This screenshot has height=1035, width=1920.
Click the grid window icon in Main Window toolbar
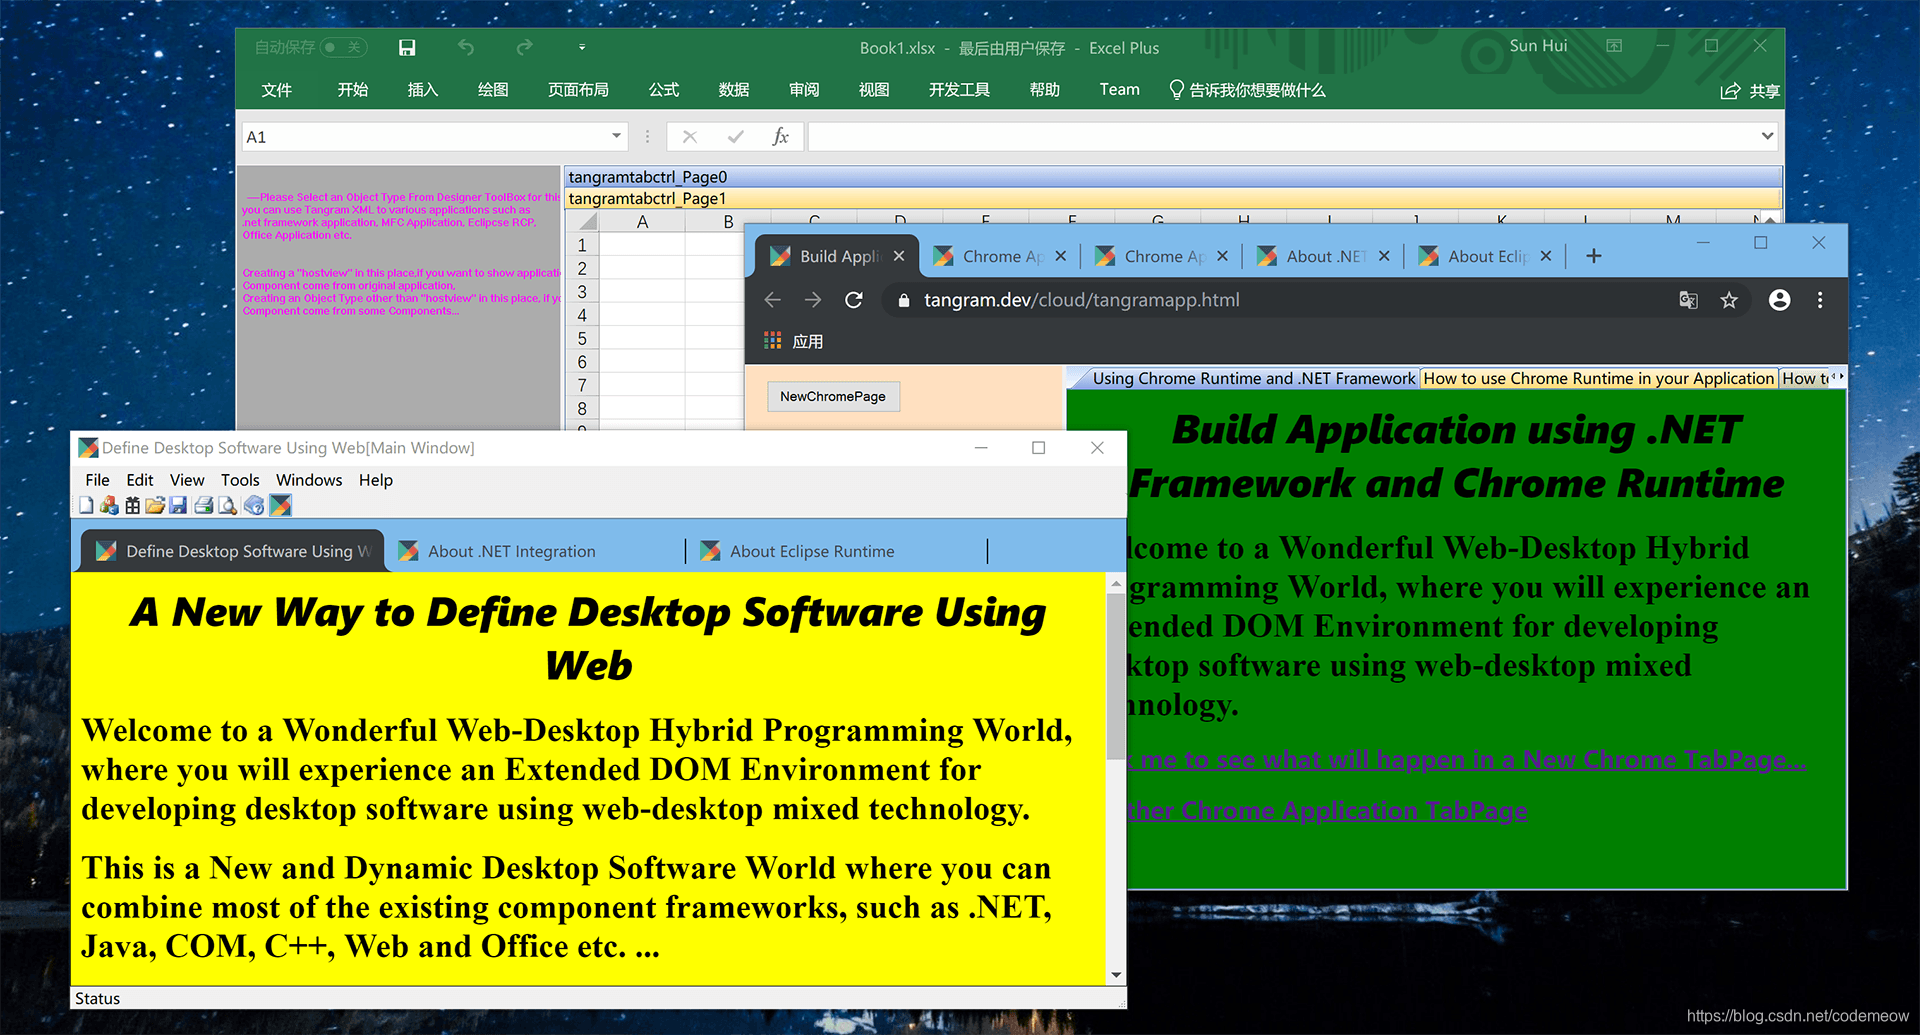tap(132, 505)
